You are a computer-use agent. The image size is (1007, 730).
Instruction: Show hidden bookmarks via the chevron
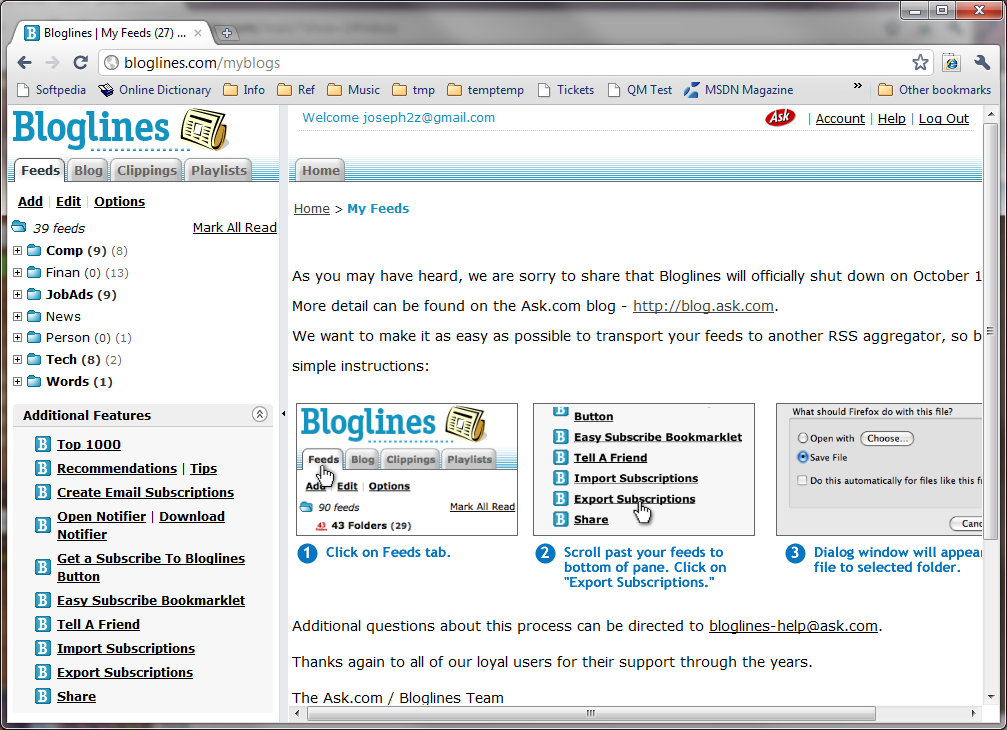click(x=857, y=86)
